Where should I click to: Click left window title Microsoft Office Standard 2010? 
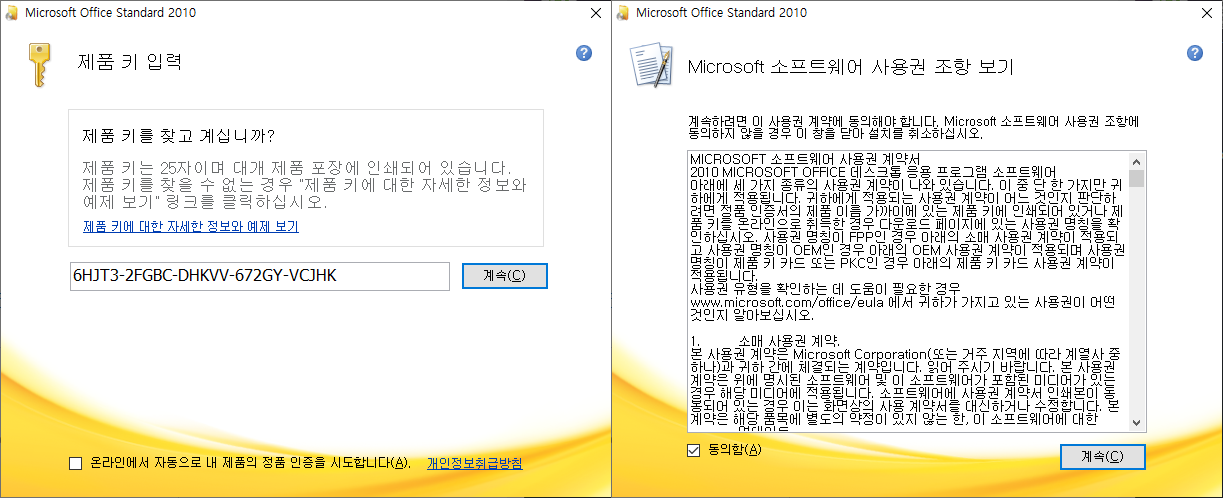coord(110,12)
